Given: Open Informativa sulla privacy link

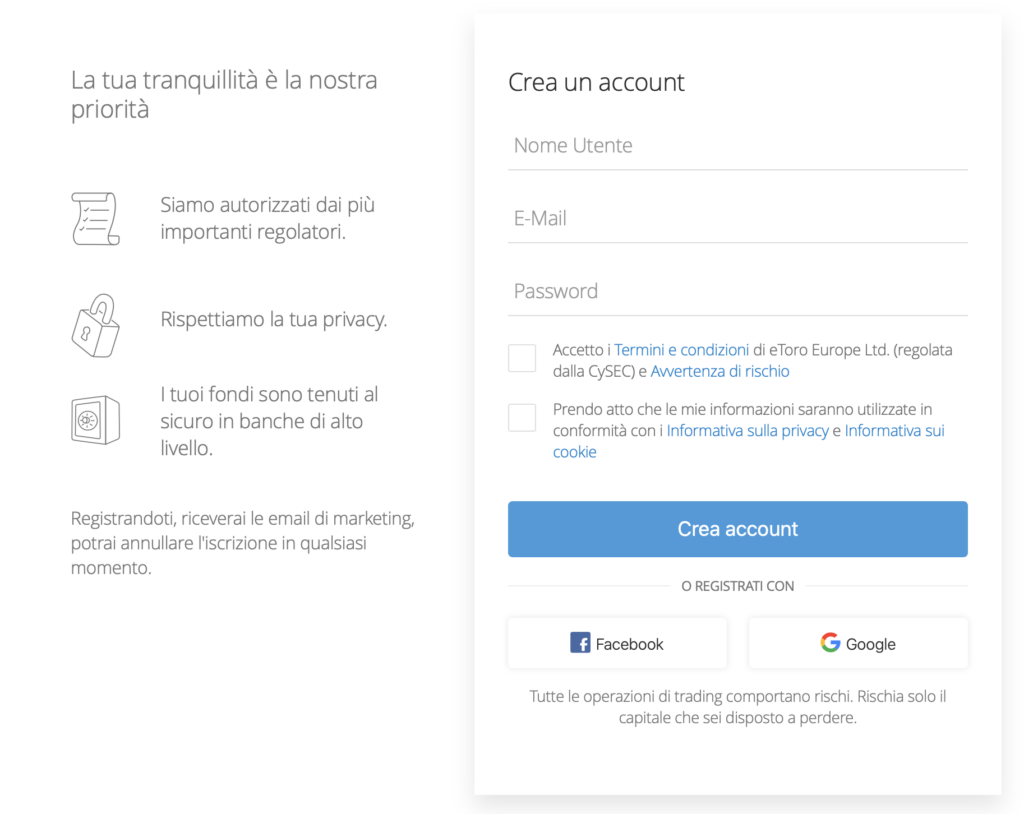Looking at the screenshot, I should pyautogui.click(x=747, y=431).
